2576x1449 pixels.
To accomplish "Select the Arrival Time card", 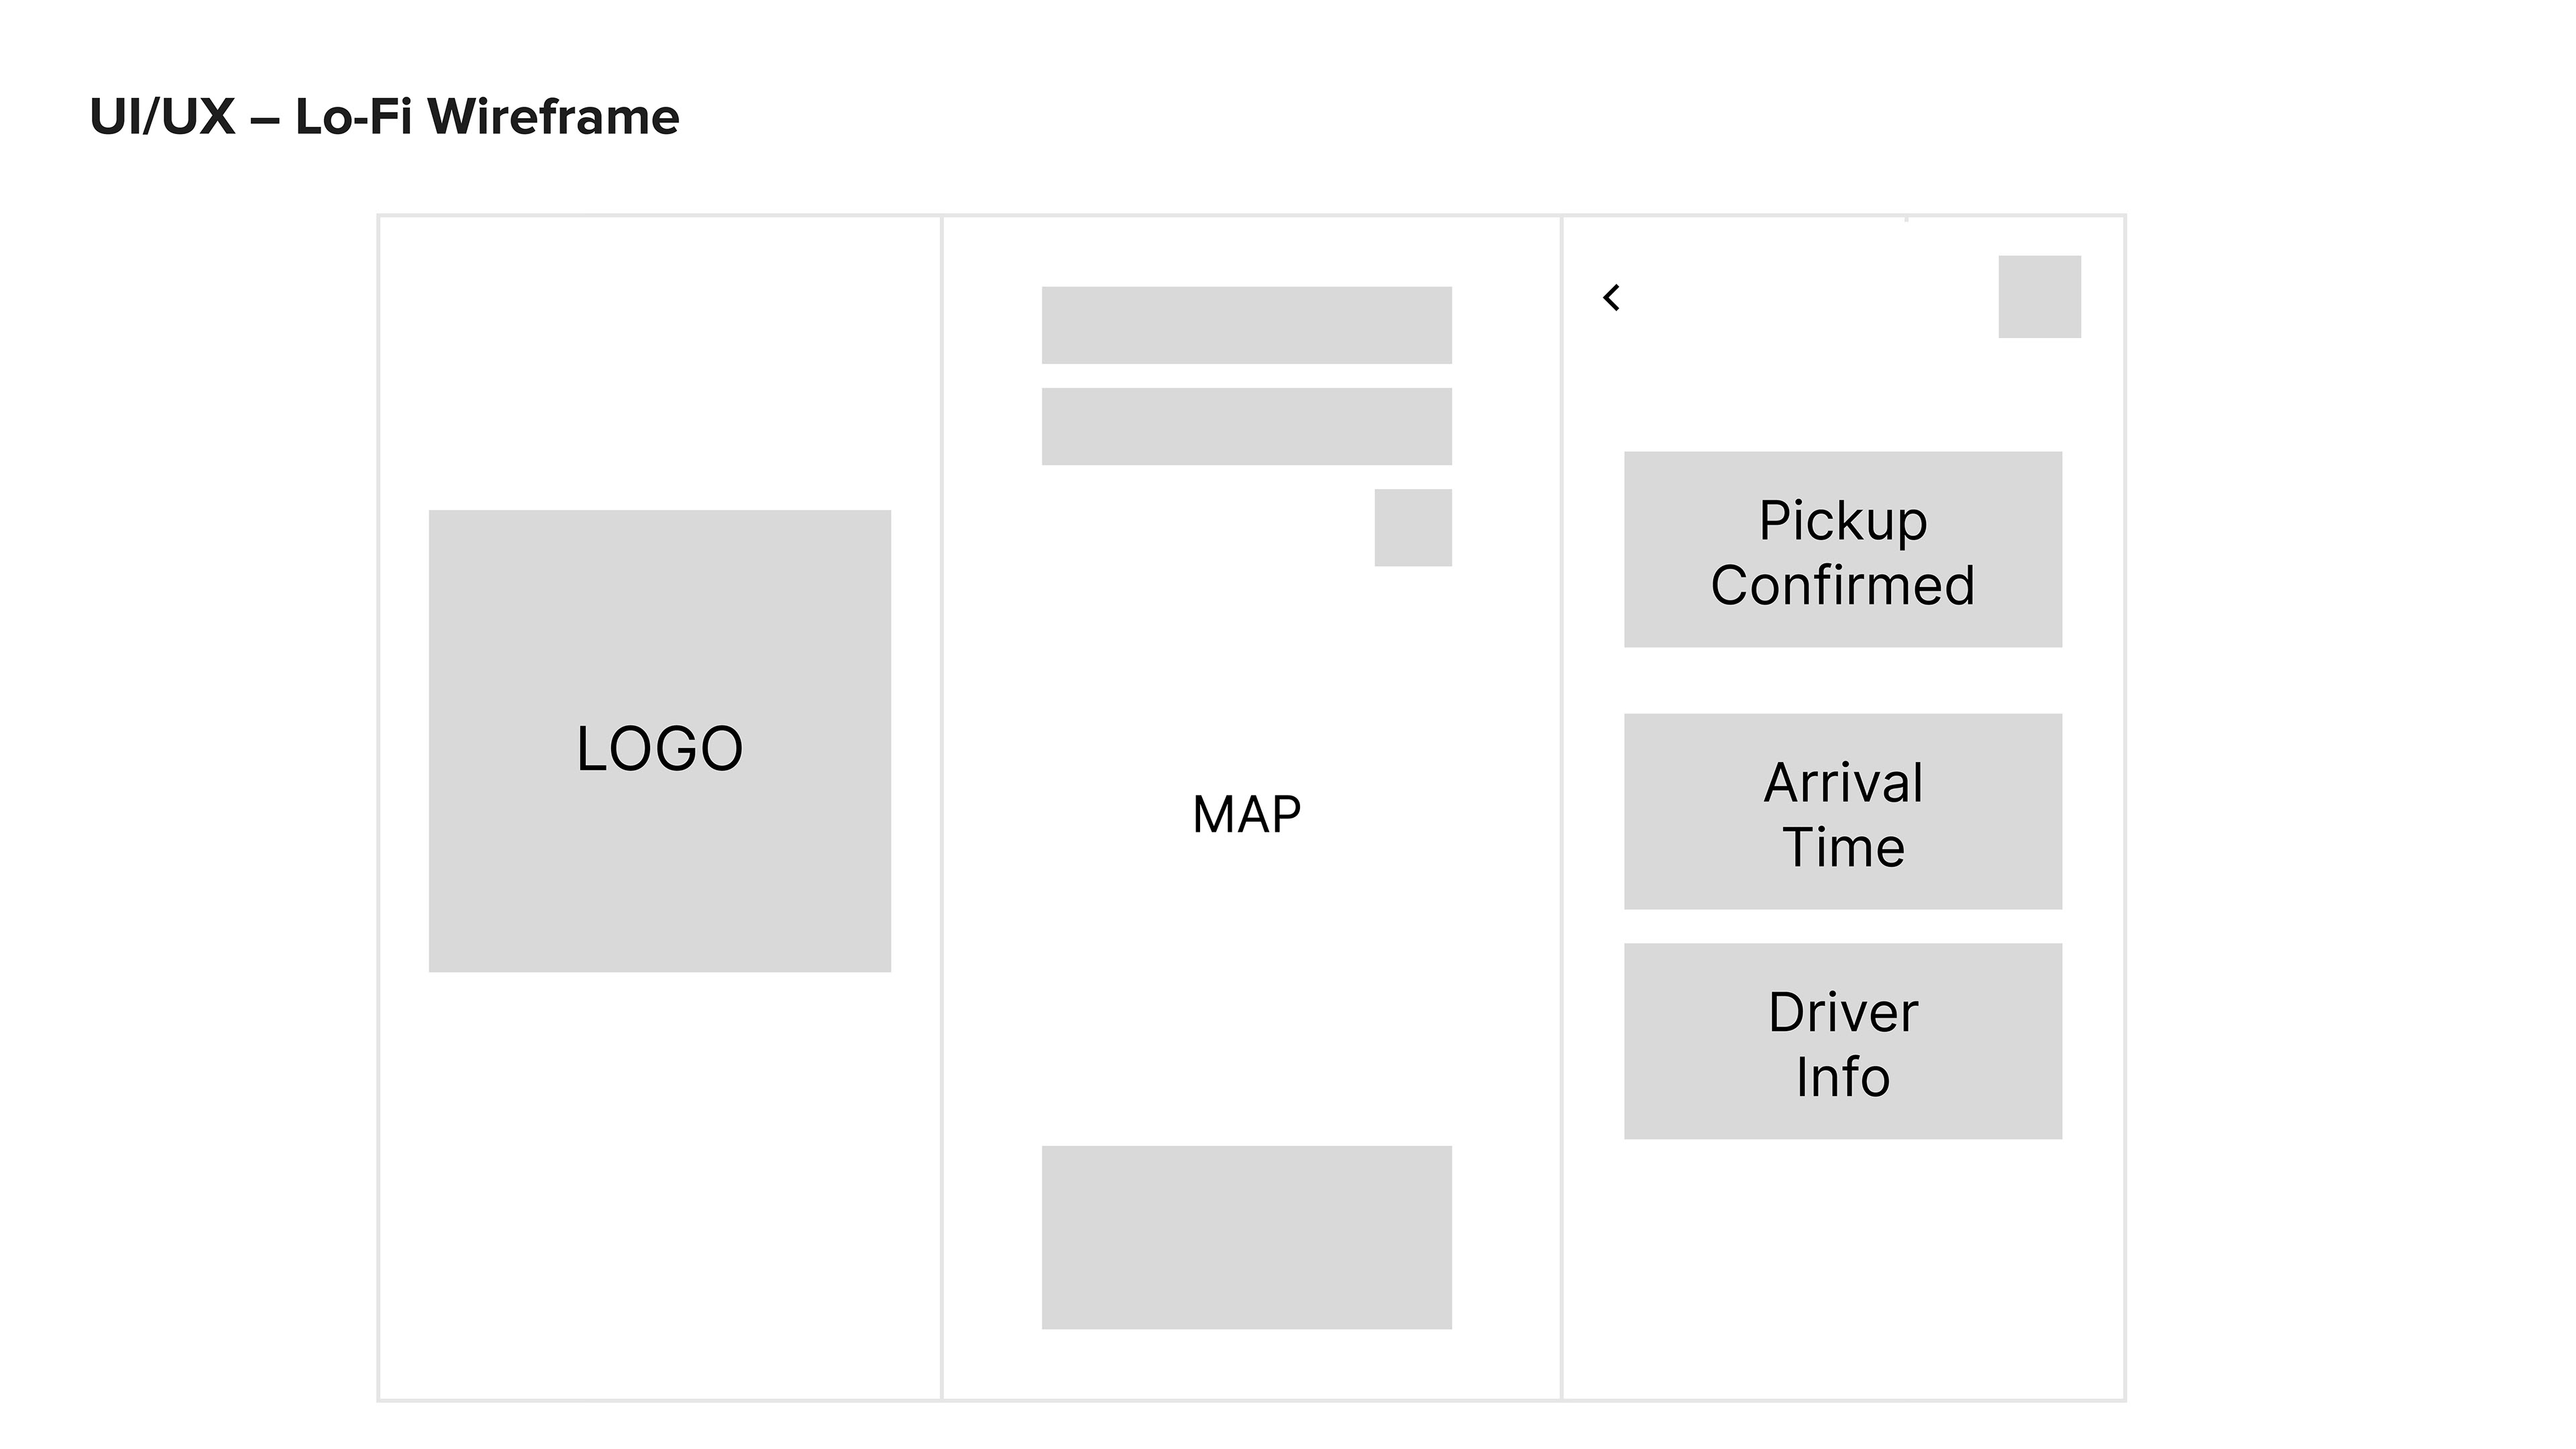I will 1843,811.
